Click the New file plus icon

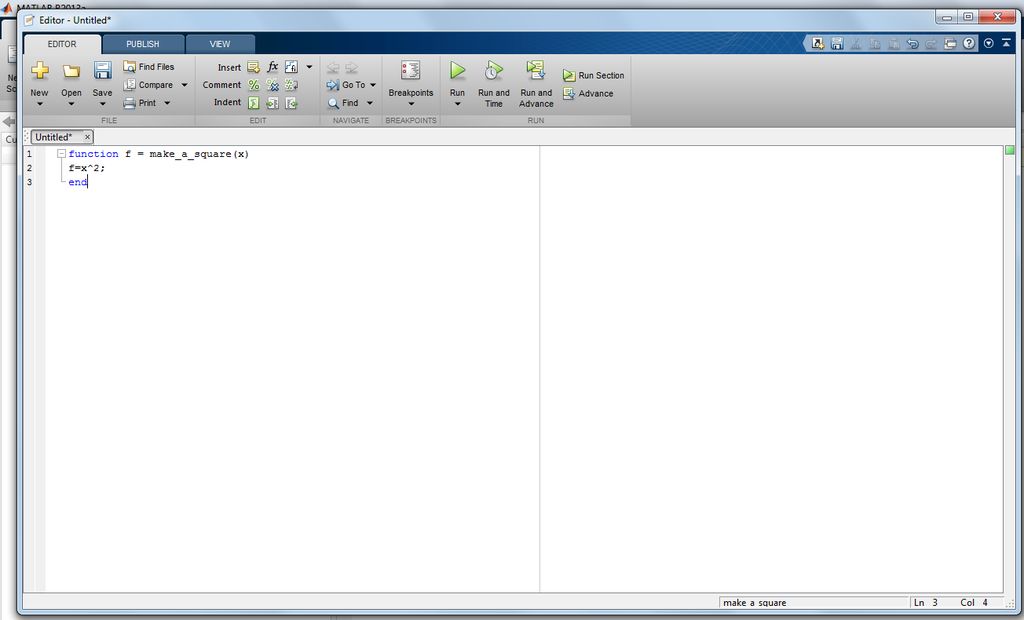click(40, 71)
